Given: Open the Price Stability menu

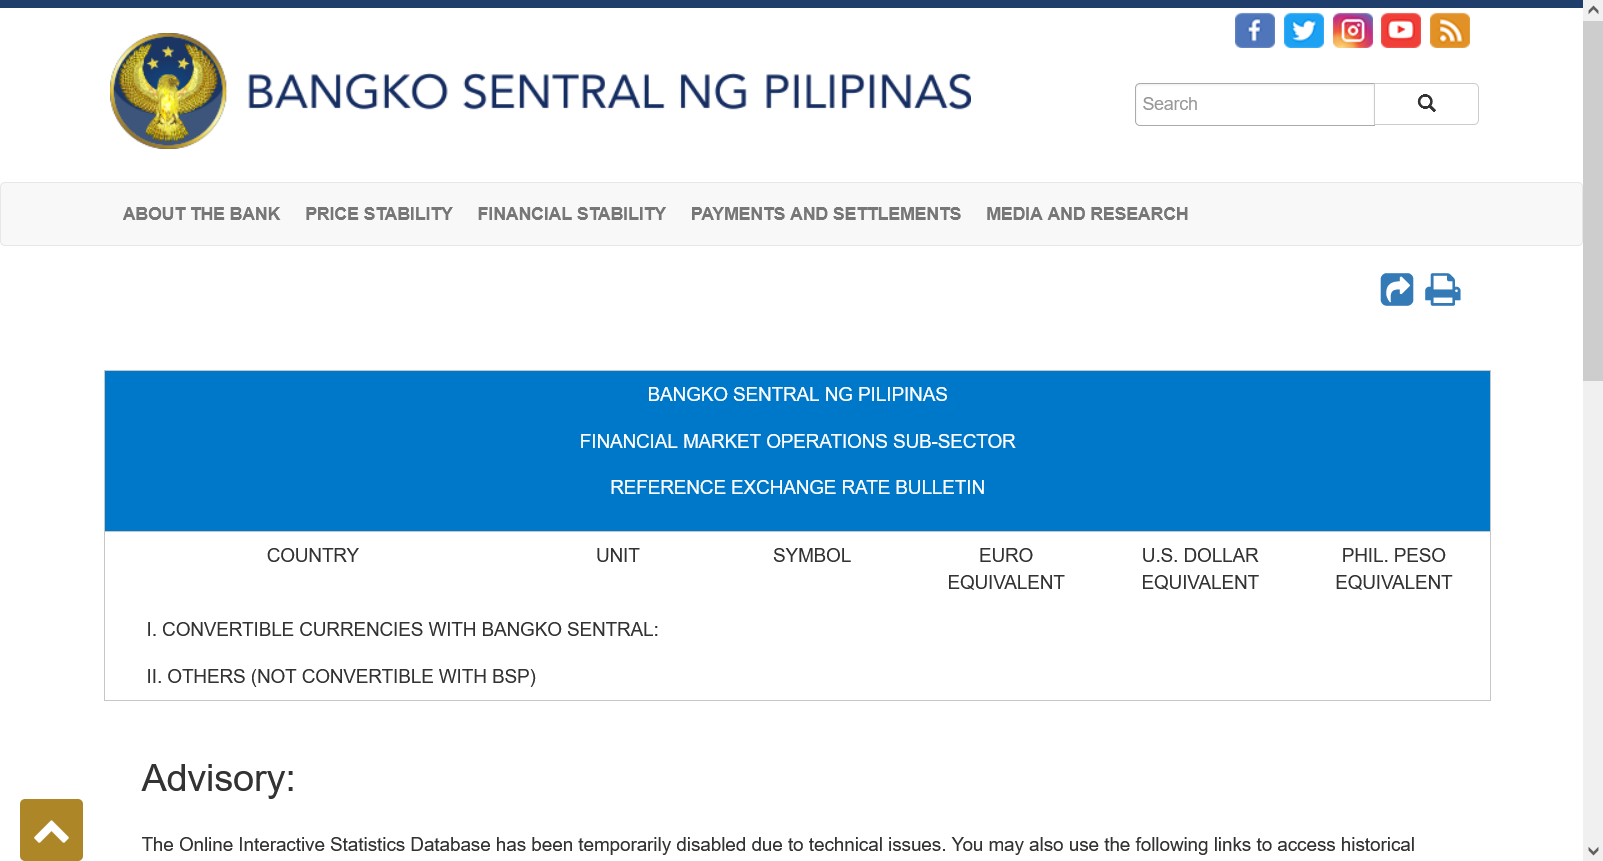Looking at the screenshot, I should 379,214.
